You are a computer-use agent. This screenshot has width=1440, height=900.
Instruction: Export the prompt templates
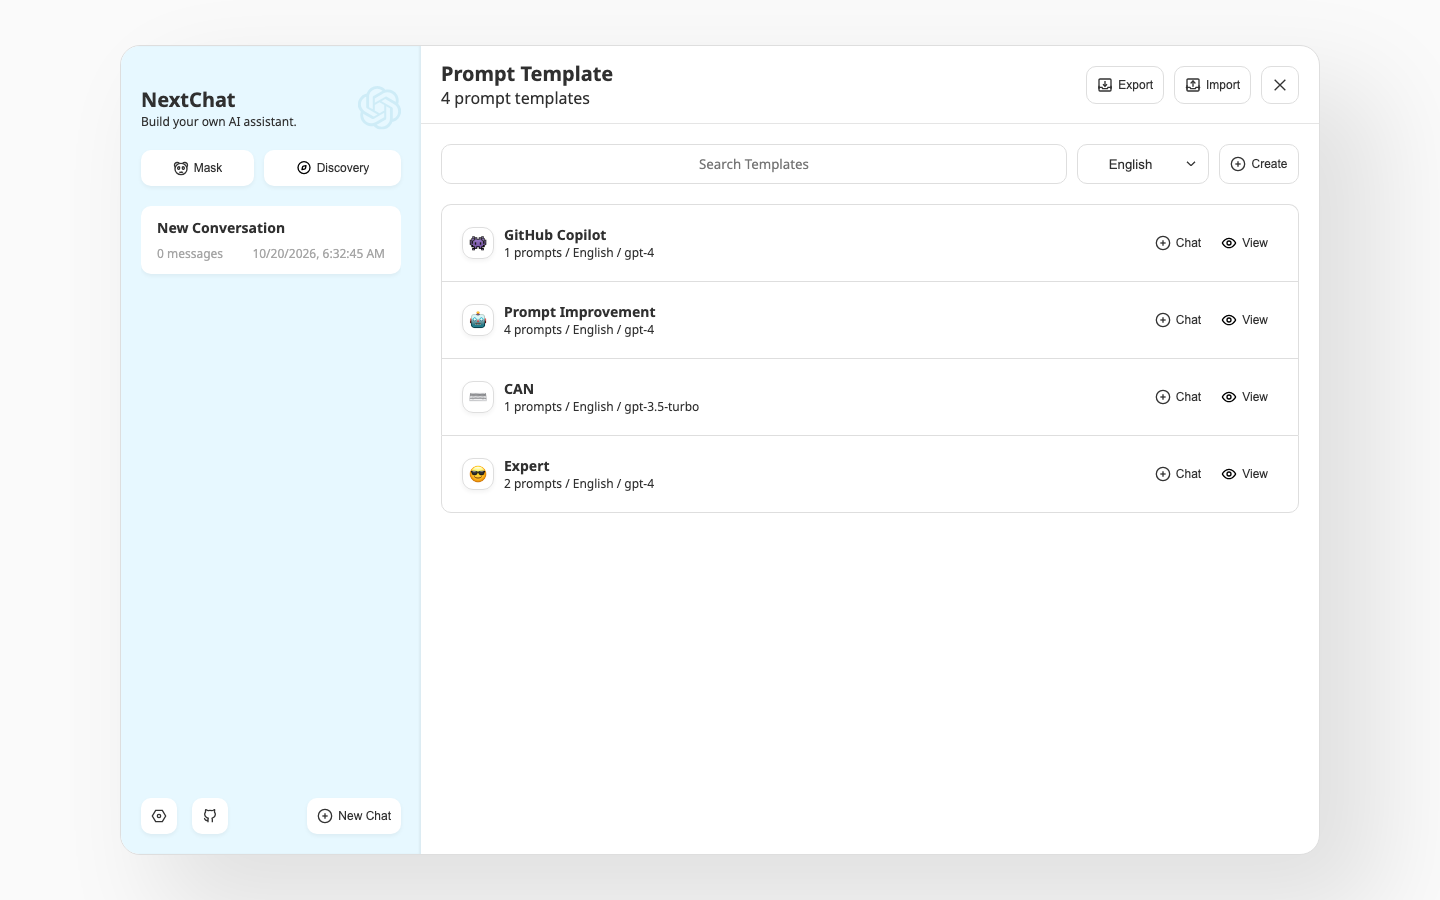[x=1125, y=85]
